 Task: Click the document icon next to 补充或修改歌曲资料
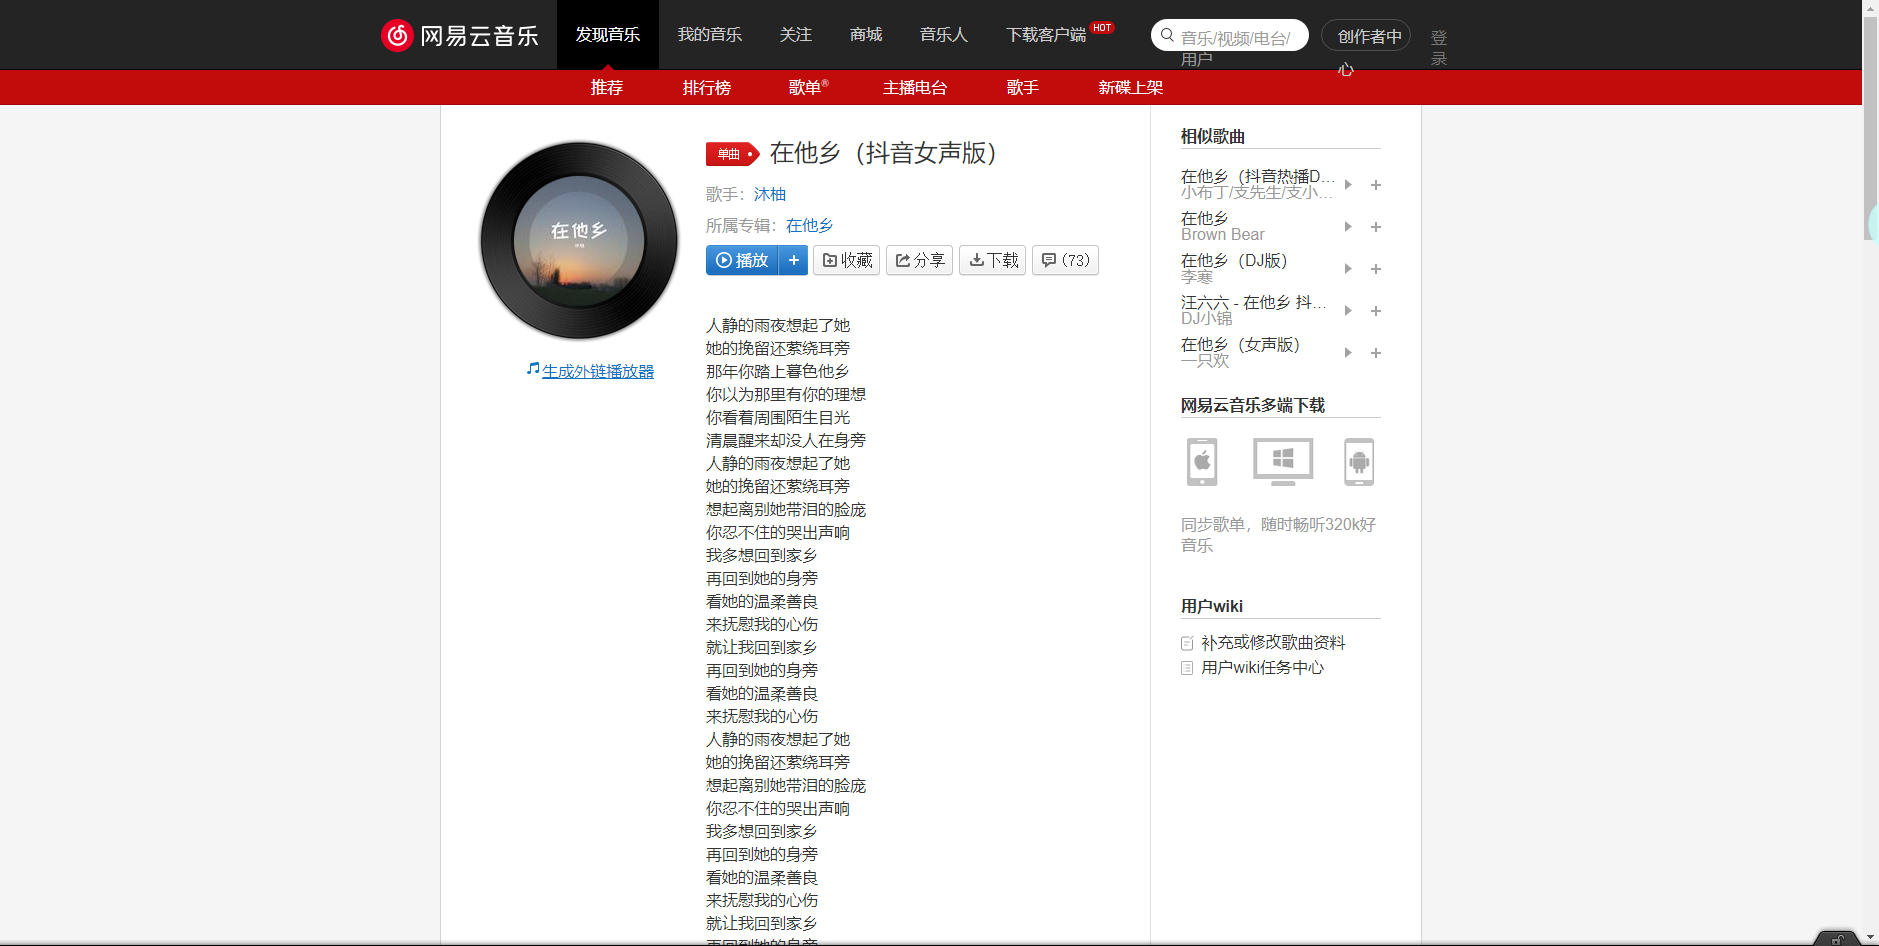pos(1186,643)
